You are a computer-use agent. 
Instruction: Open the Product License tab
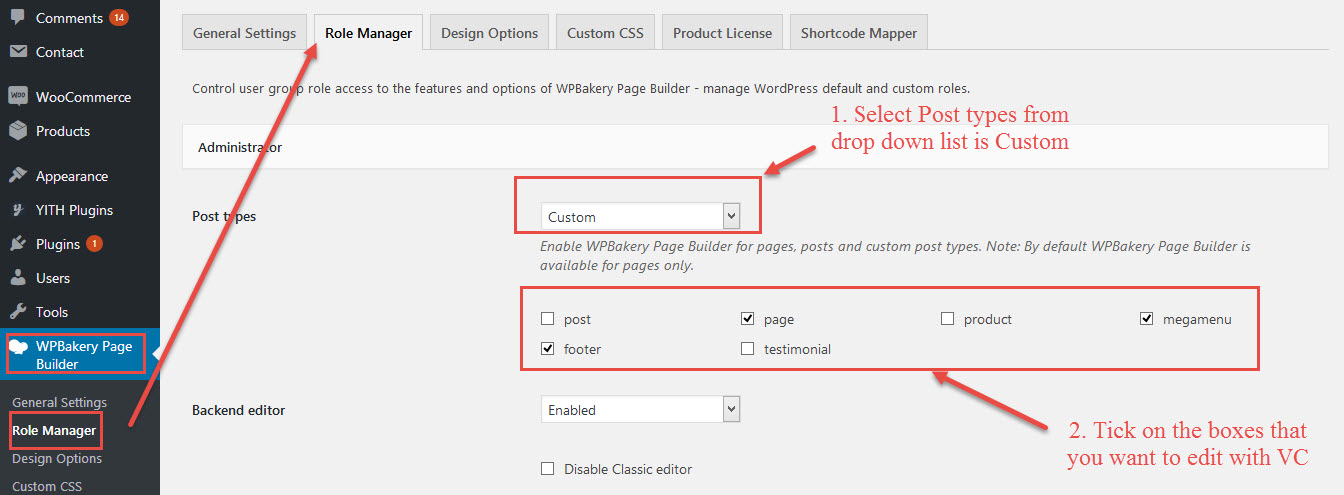[722, 33]
